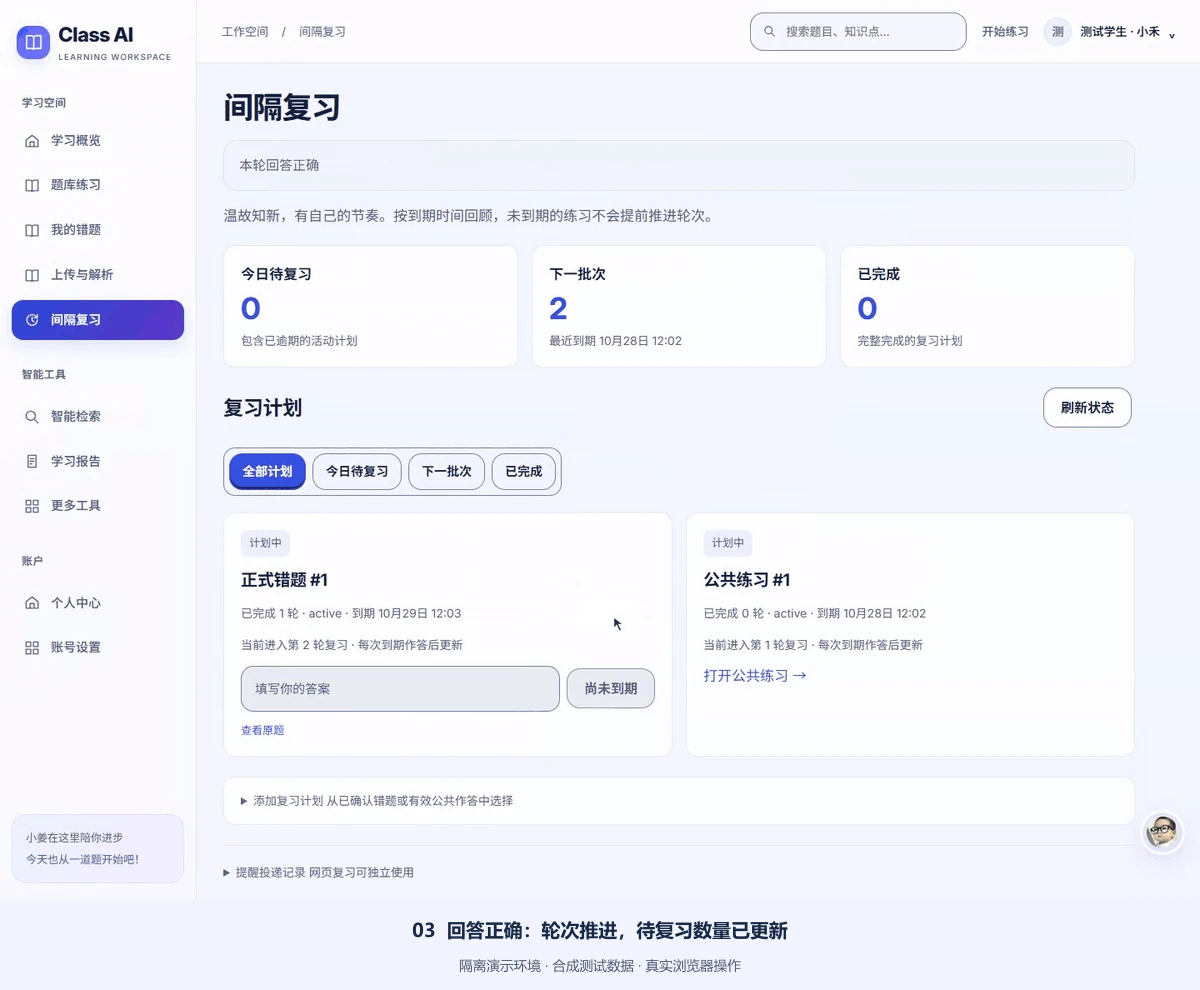Open the user account dropdown arrow

[1172, 35]
